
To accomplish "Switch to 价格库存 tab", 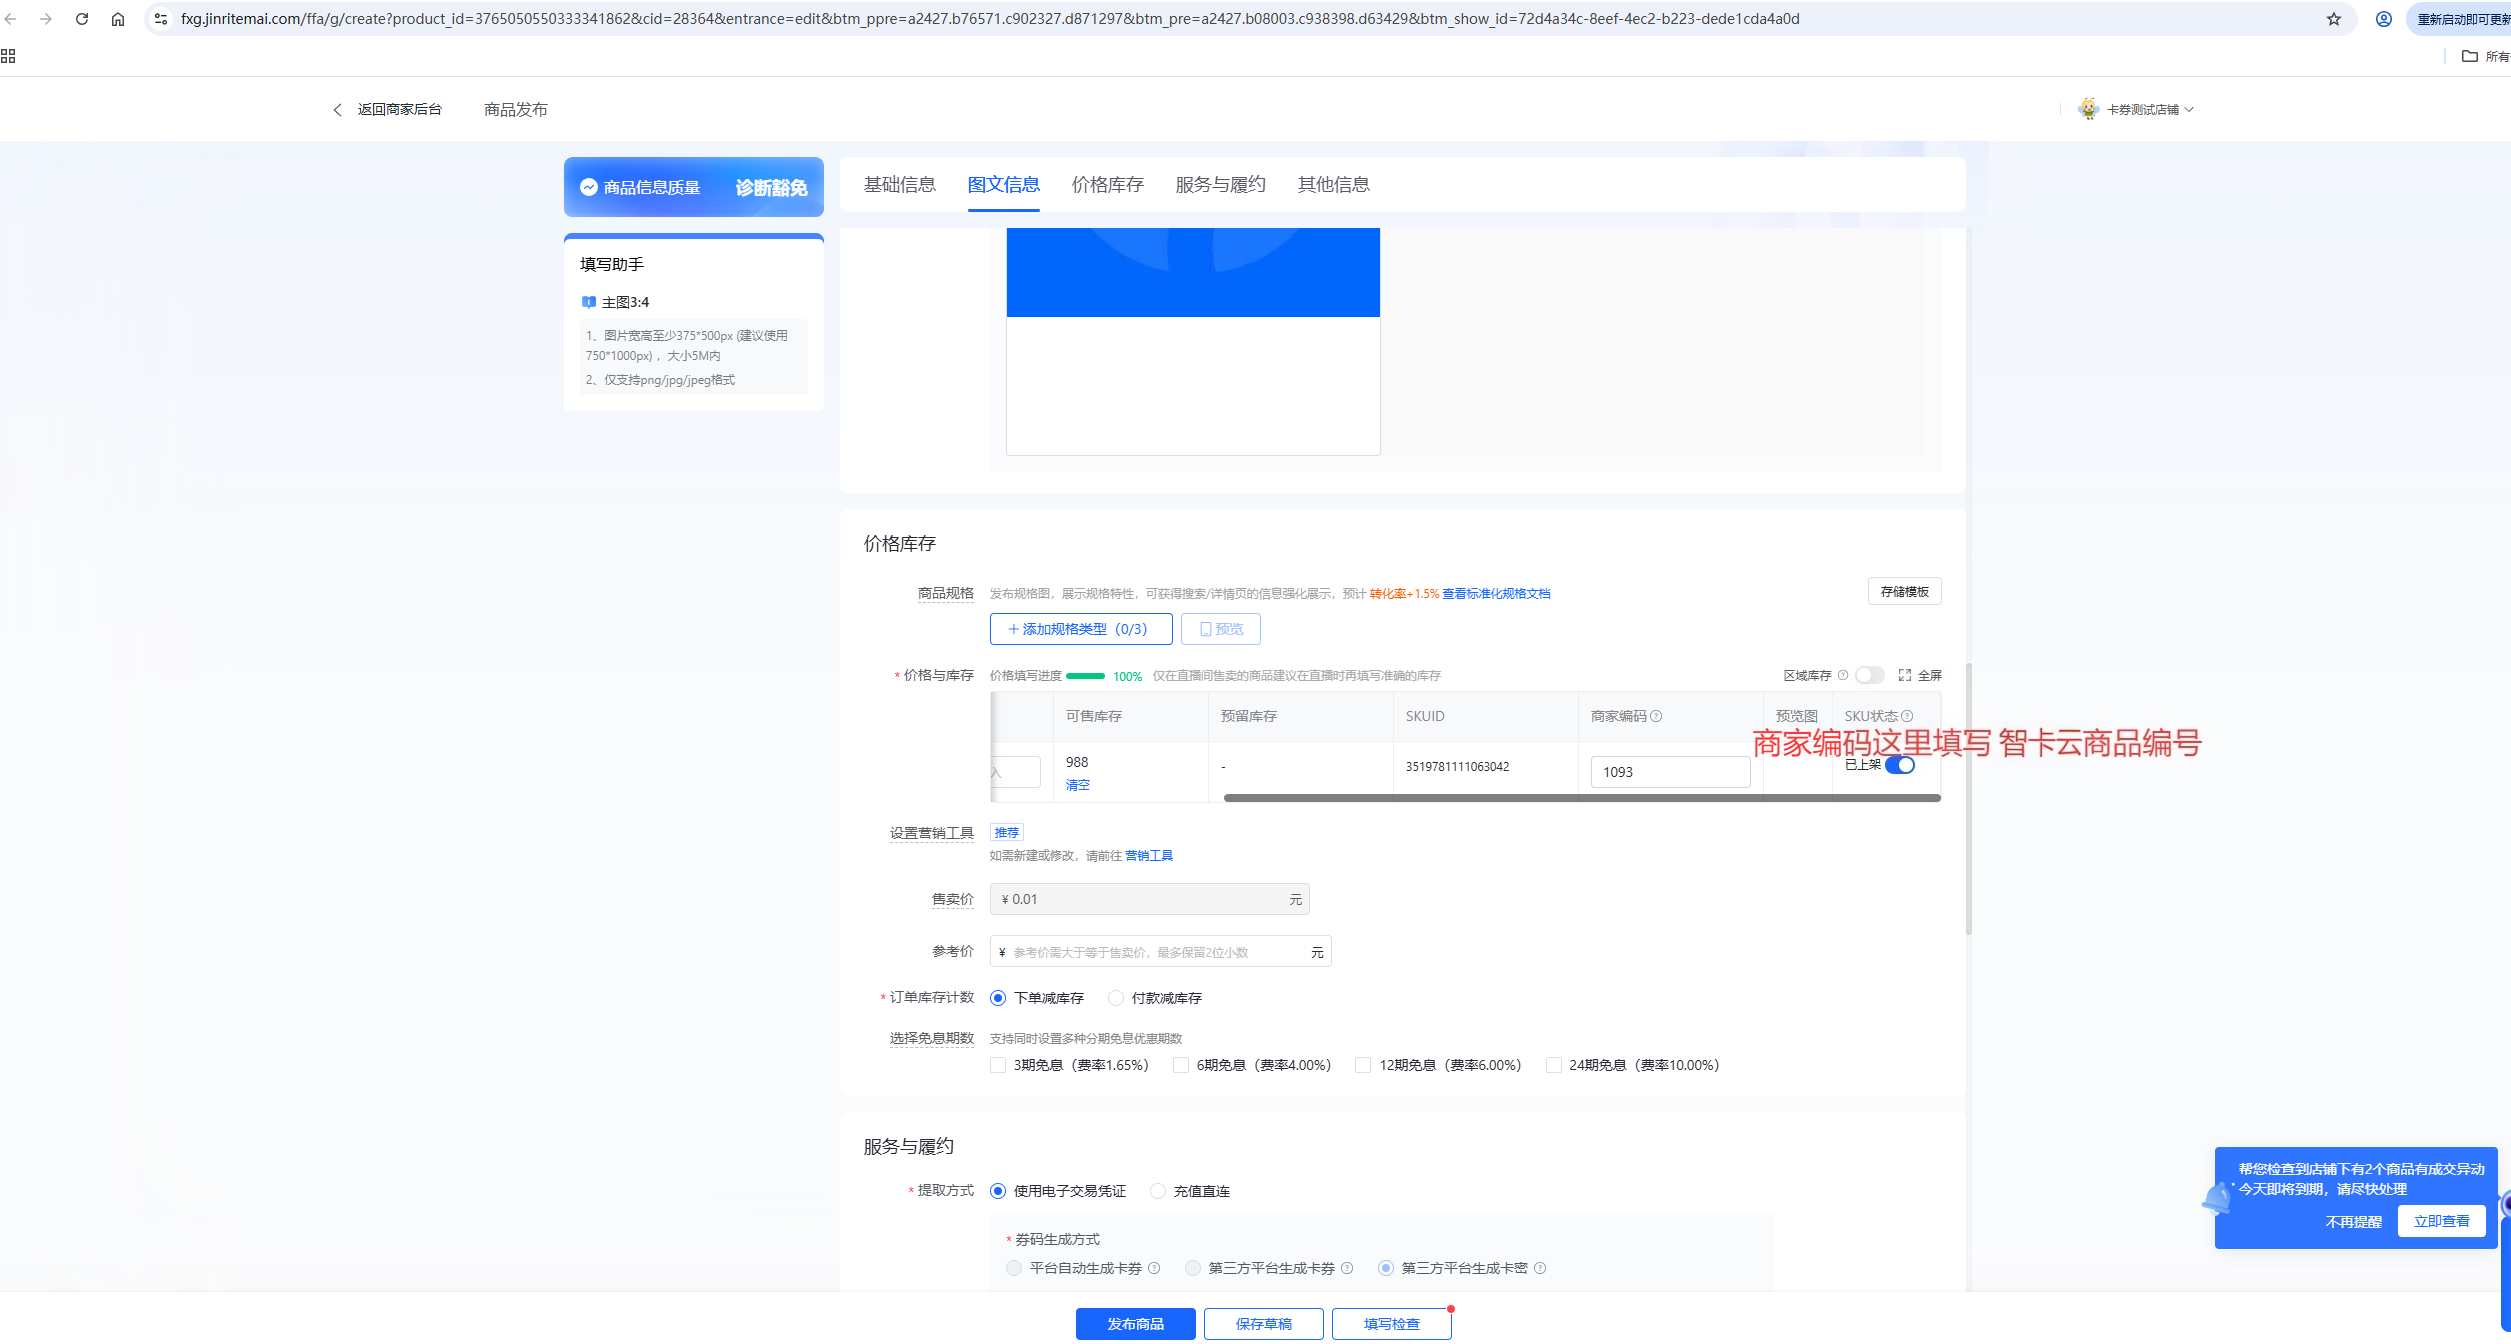I will coord(1107,185).
